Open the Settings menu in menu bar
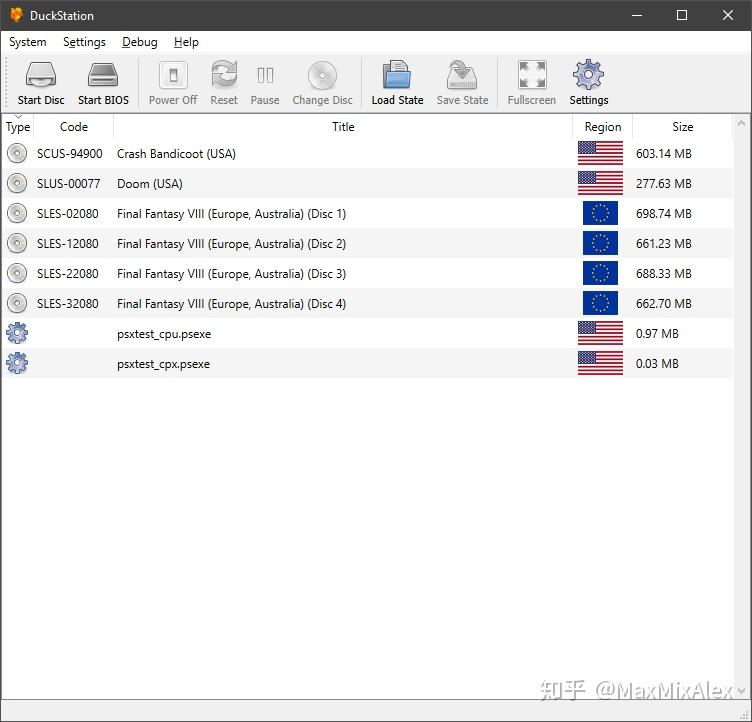The width and height of the screenshot is (752, 722). [84, 42]
